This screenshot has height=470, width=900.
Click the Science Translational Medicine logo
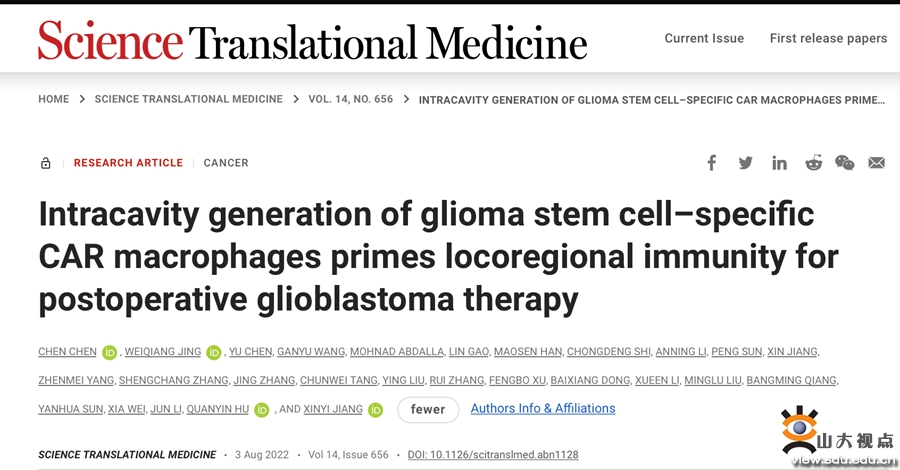[x=313, y=41]
